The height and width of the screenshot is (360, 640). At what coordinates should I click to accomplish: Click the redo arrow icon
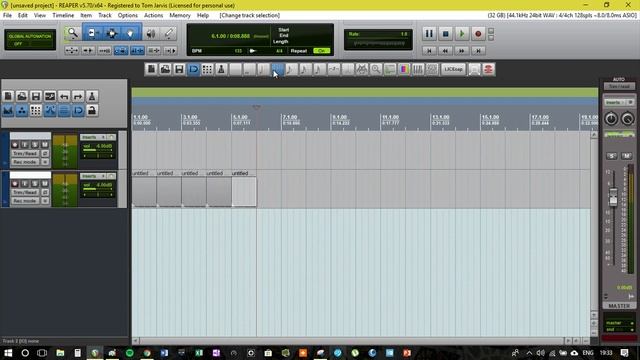[x=78, y=96]
